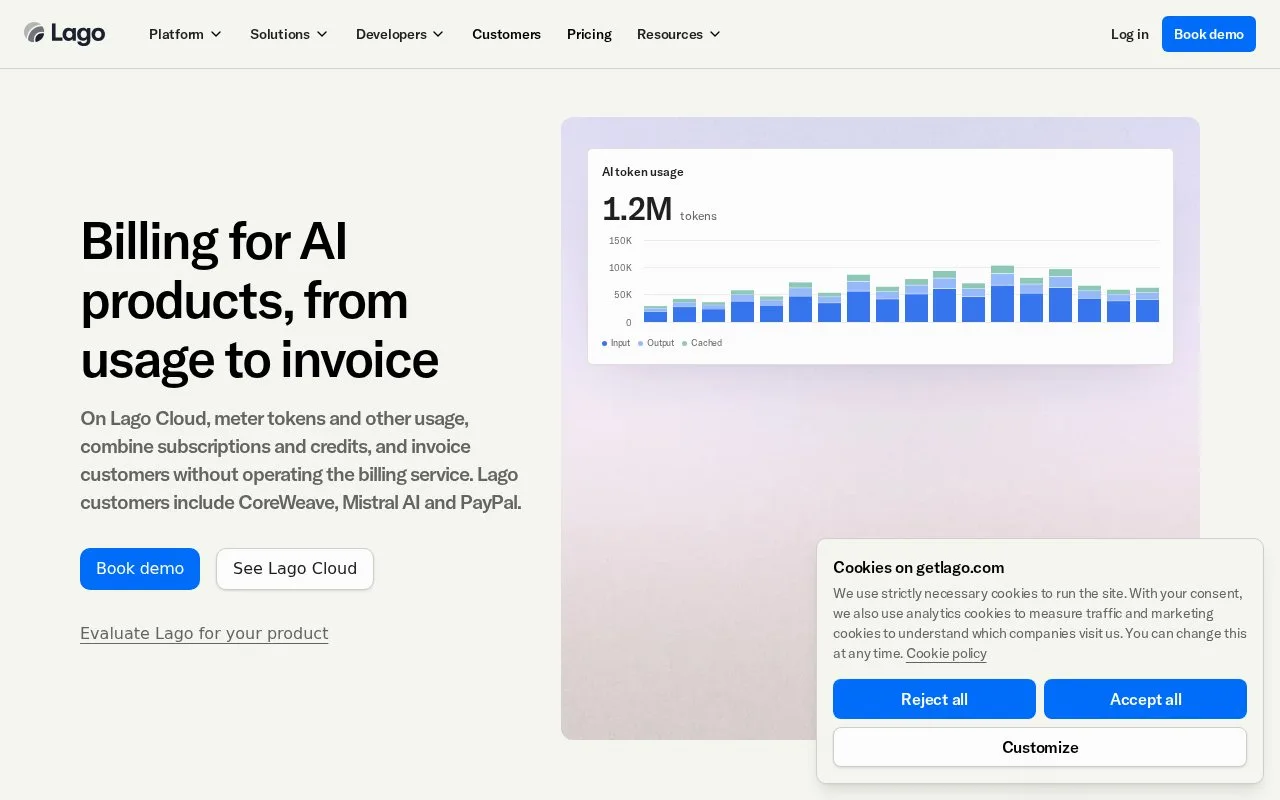The height and width of the screenshot is (800, 1280).
Task: Click Book demo in the header
Action: (1208, 34)
